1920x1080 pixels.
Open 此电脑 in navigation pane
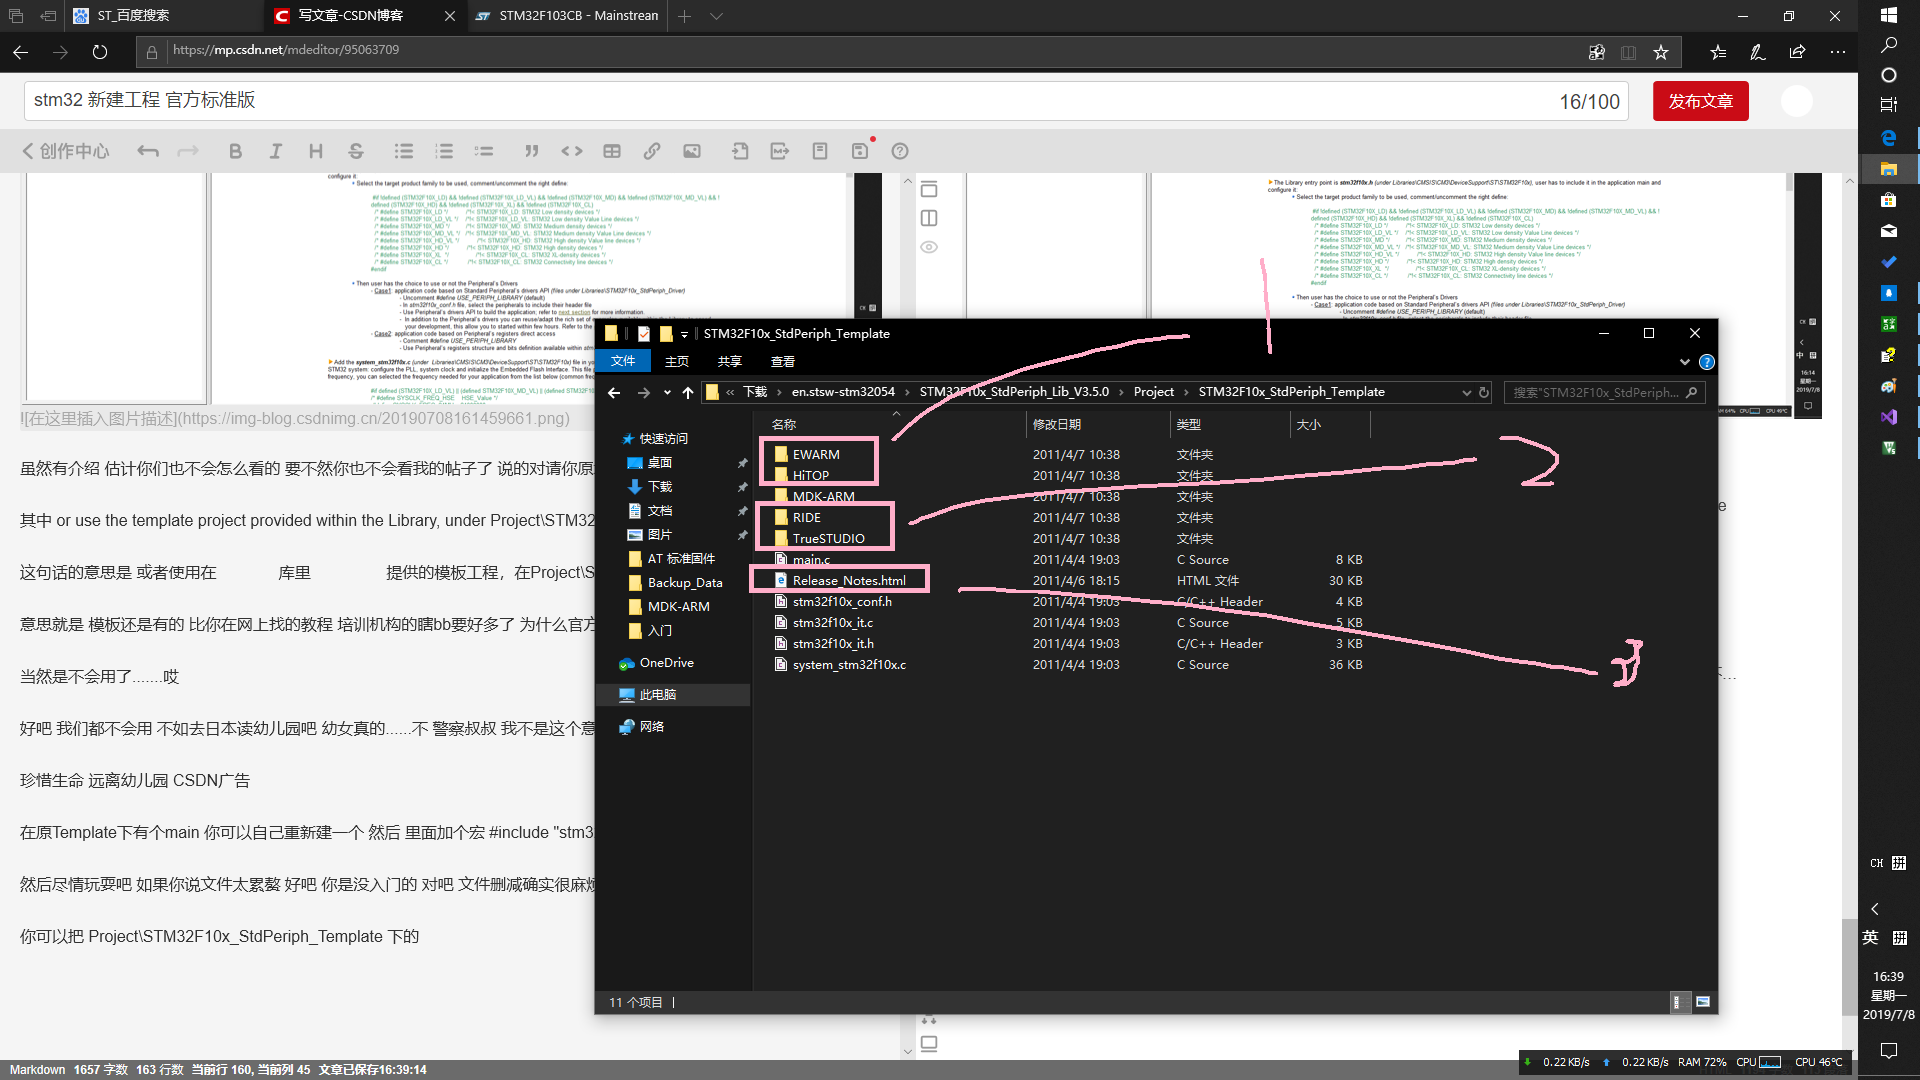(x=673, y=695)
